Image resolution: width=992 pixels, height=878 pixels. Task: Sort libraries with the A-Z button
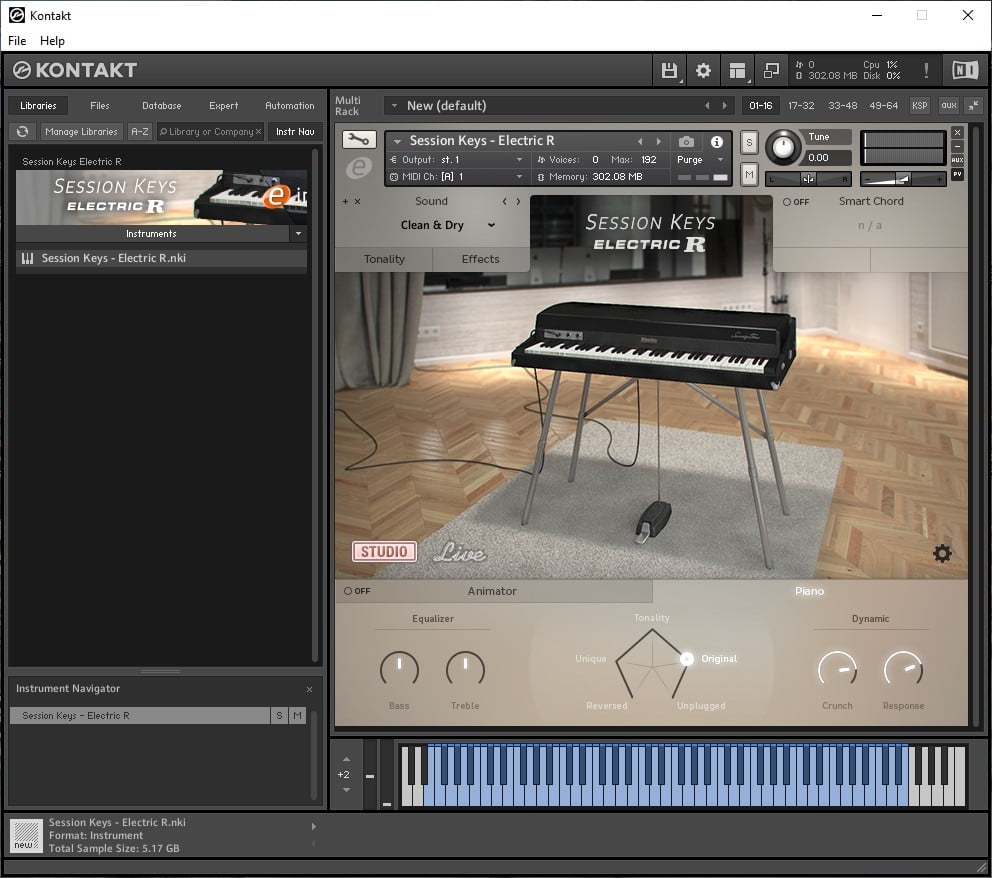(x=139, y=132)
